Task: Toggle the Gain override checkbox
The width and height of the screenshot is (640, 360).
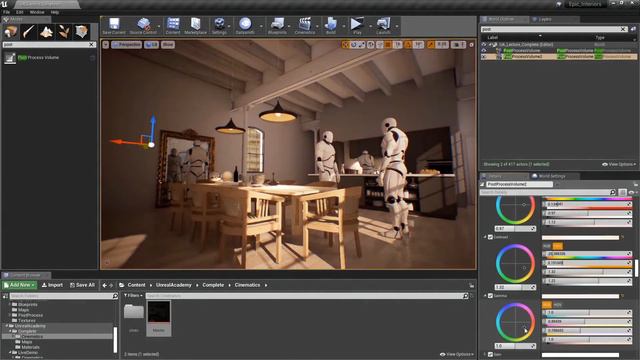Action: 491,355
